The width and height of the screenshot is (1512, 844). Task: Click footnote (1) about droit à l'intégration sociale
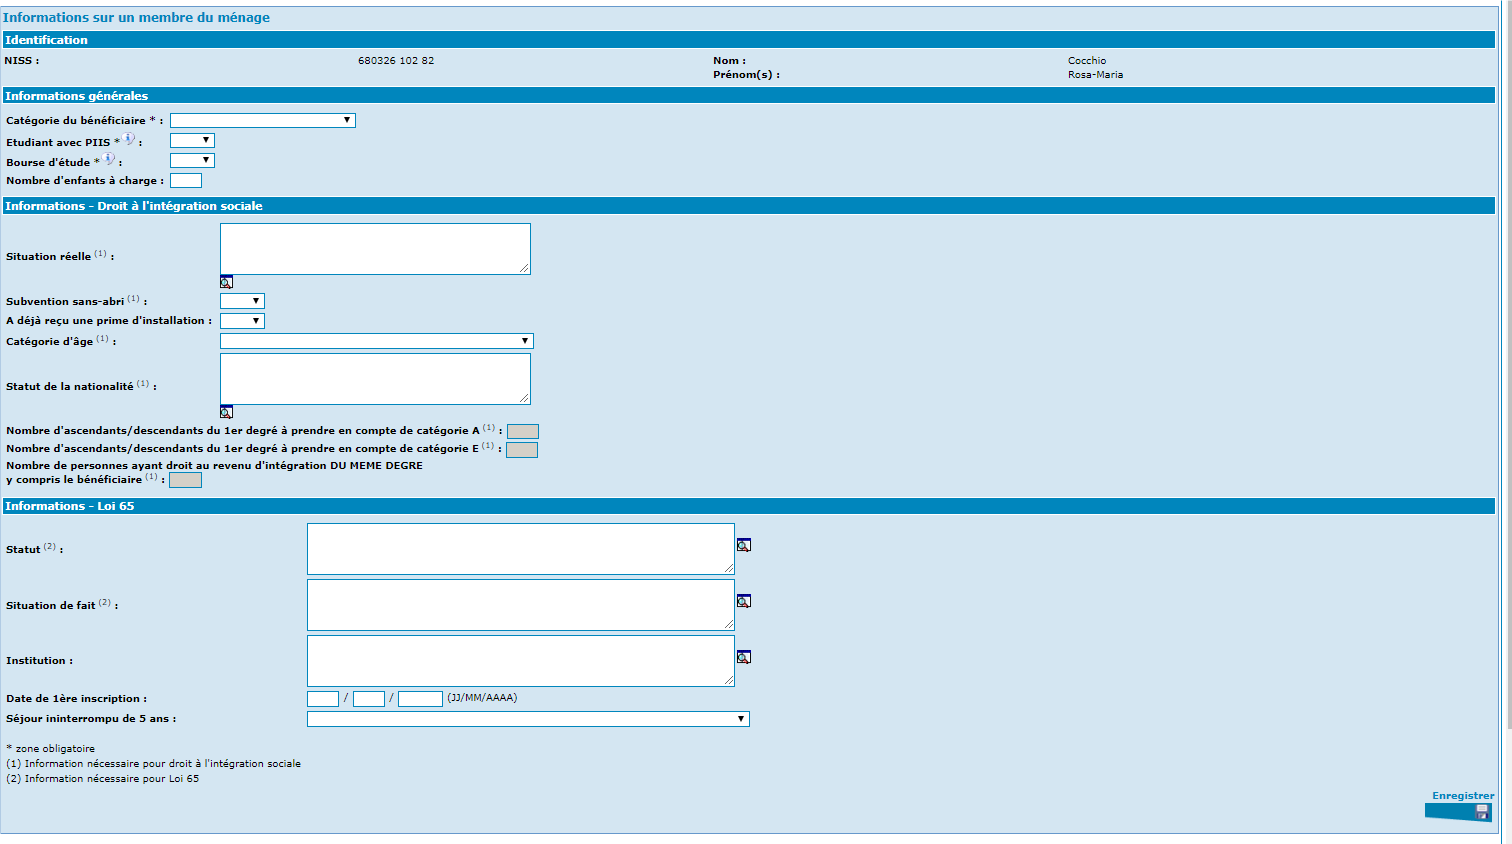point(153,764)
